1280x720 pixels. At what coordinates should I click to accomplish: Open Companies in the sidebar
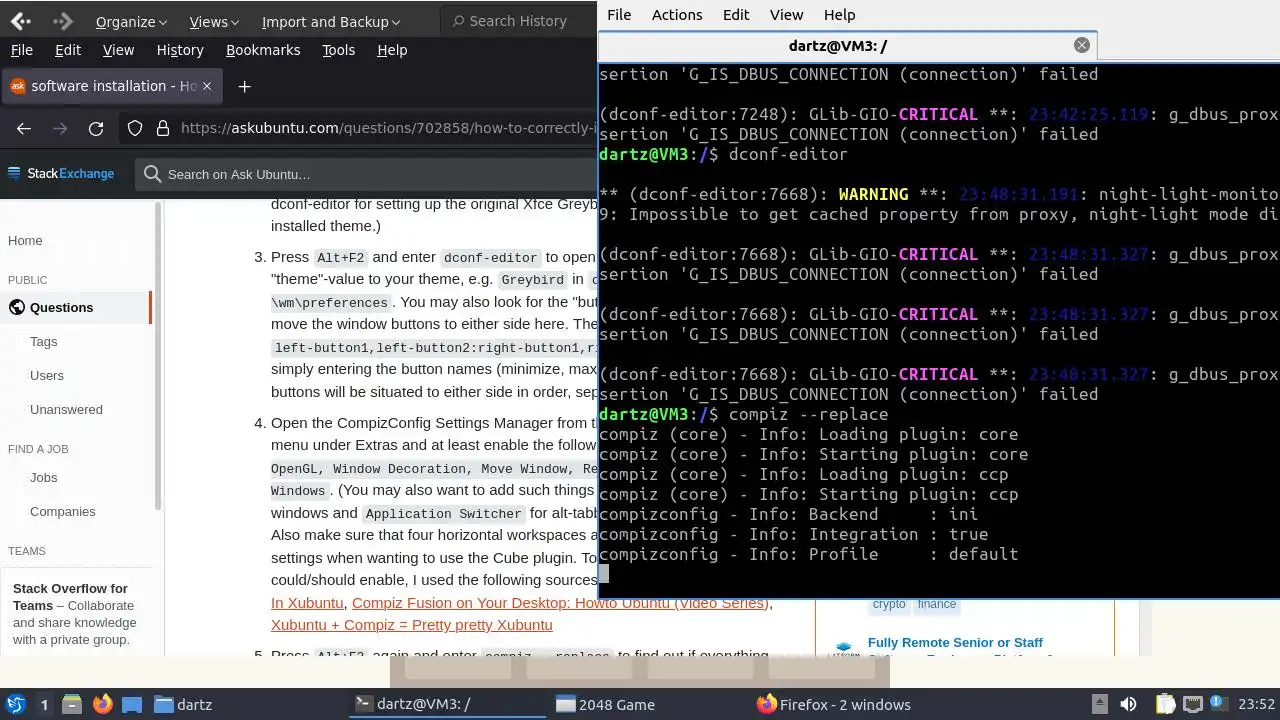[x=63, y=511]
